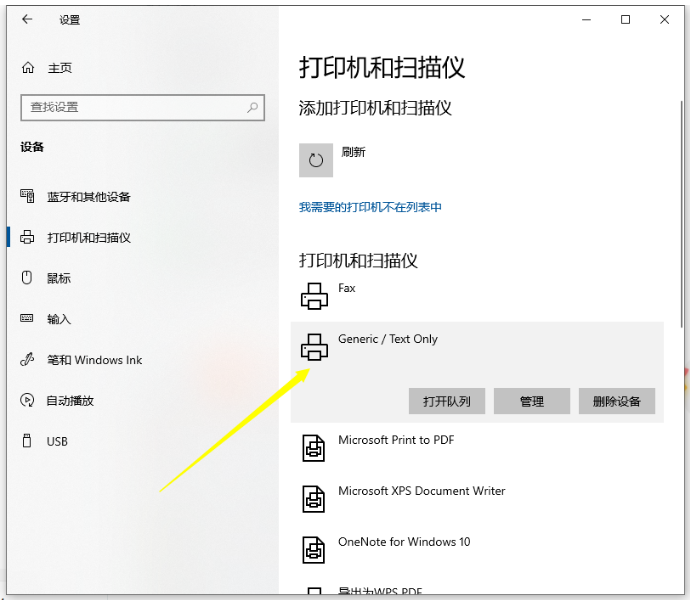Open Bluetooth and other devices page
This screenshot has height=600, width=690.
tap(88, 197)
